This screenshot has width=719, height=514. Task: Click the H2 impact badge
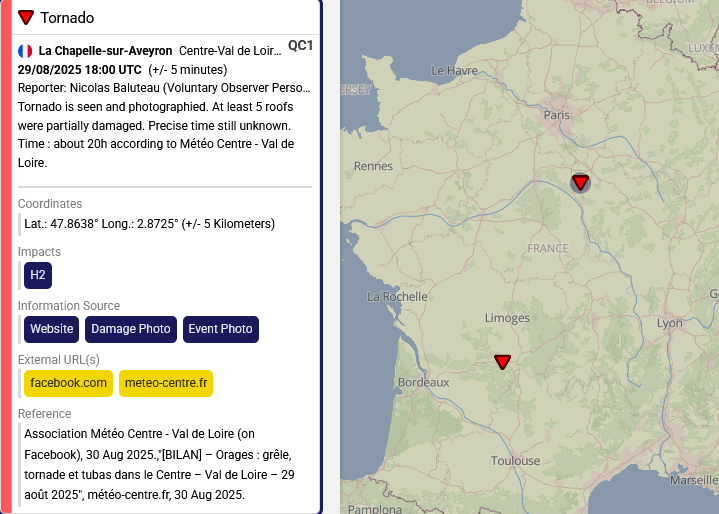click(38, 275)
